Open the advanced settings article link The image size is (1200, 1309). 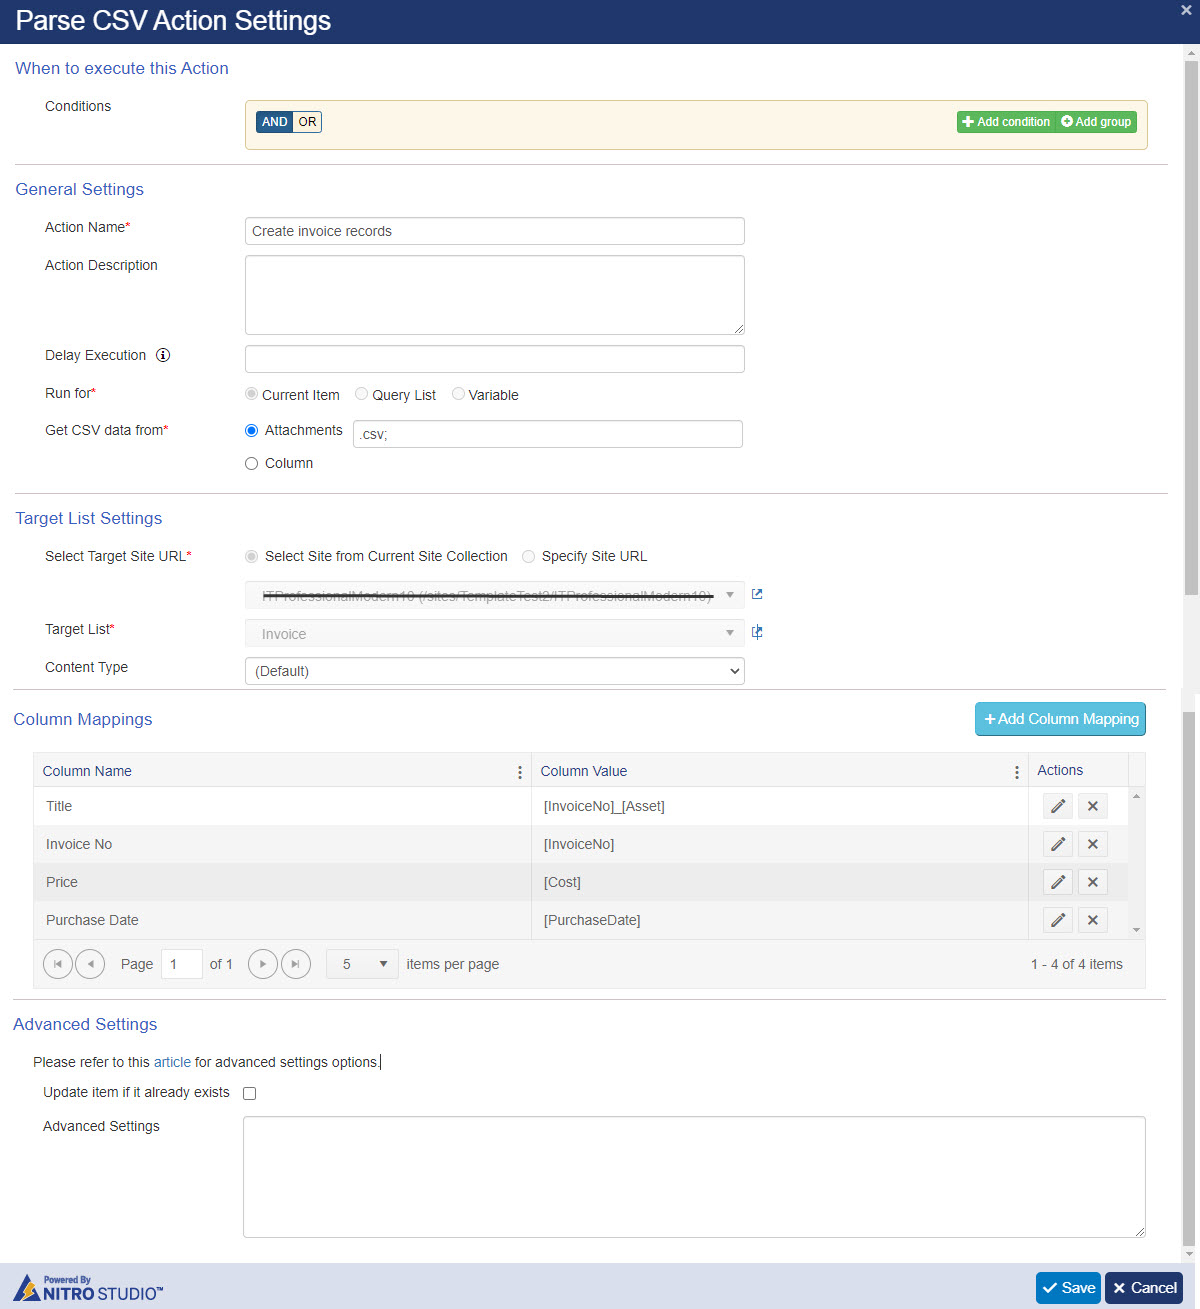(171, 1061)
